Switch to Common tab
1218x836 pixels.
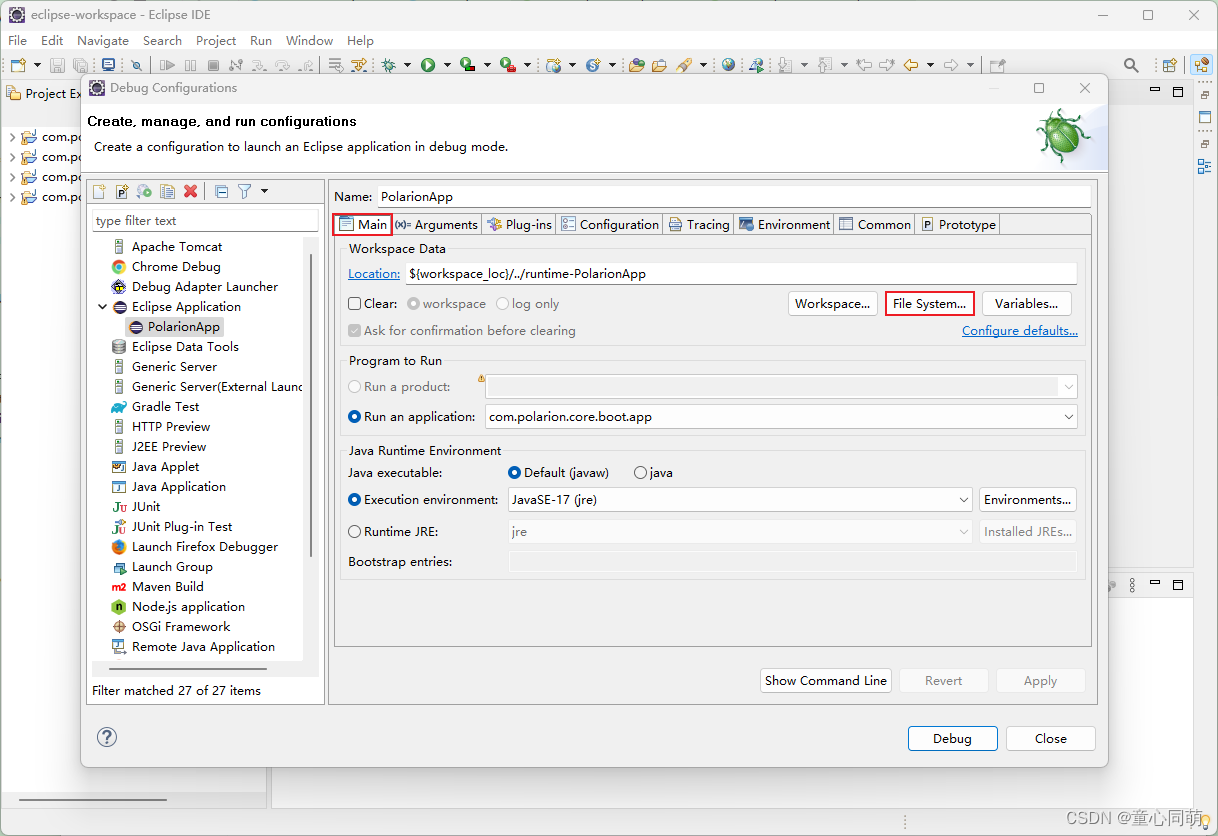coord(875,224)
